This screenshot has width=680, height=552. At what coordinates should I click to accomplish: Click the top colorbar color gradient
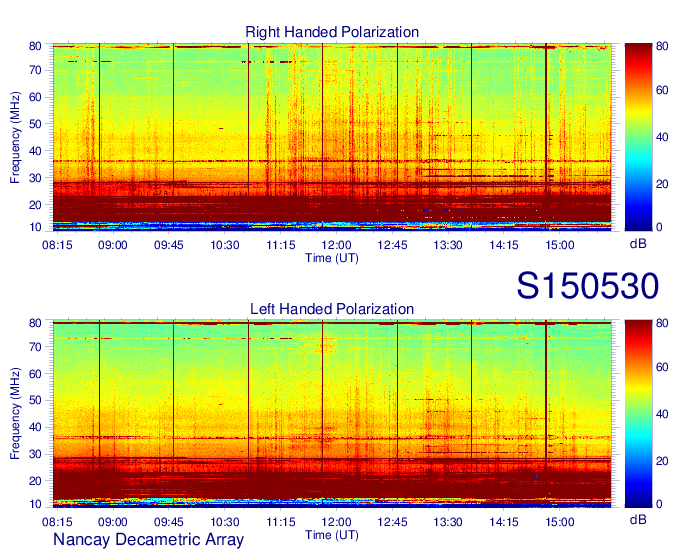click(x=638, y=137)
